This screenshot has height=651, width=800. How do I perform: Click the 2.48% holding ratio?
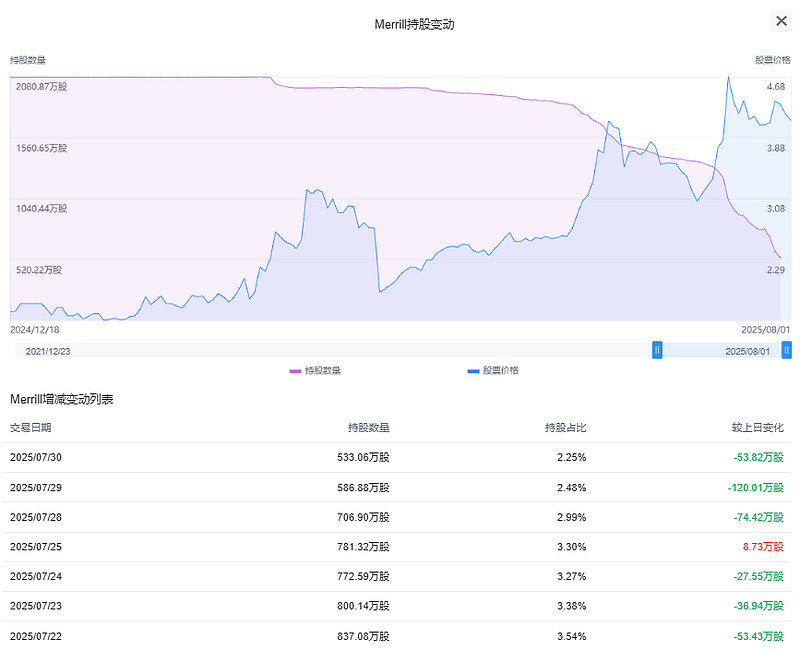pos(571,488)
